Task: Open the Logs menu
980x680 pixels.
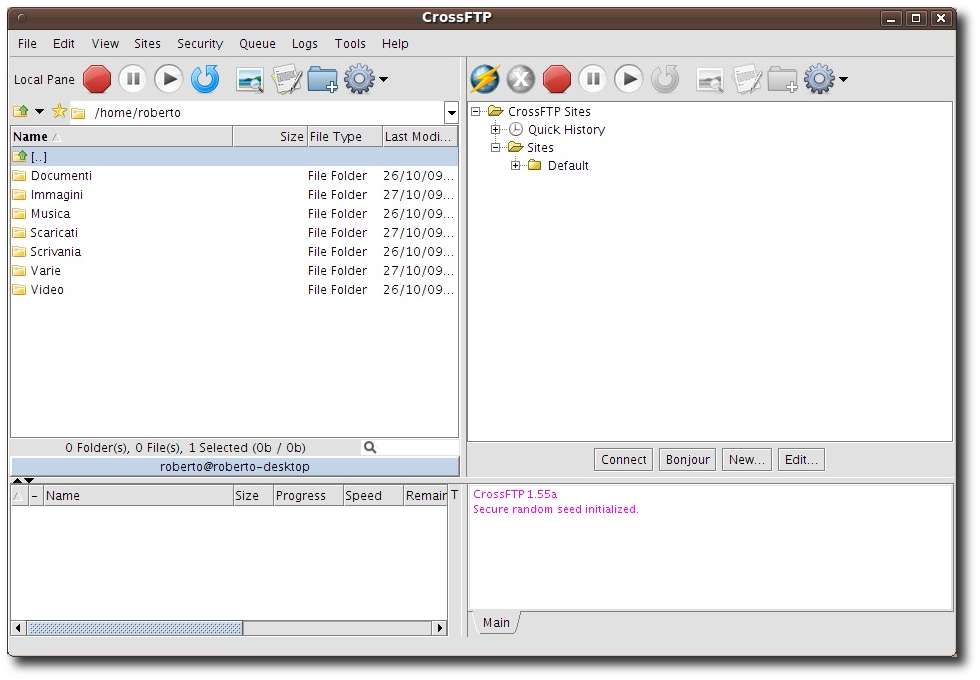Action: click(x=305, y=44)
